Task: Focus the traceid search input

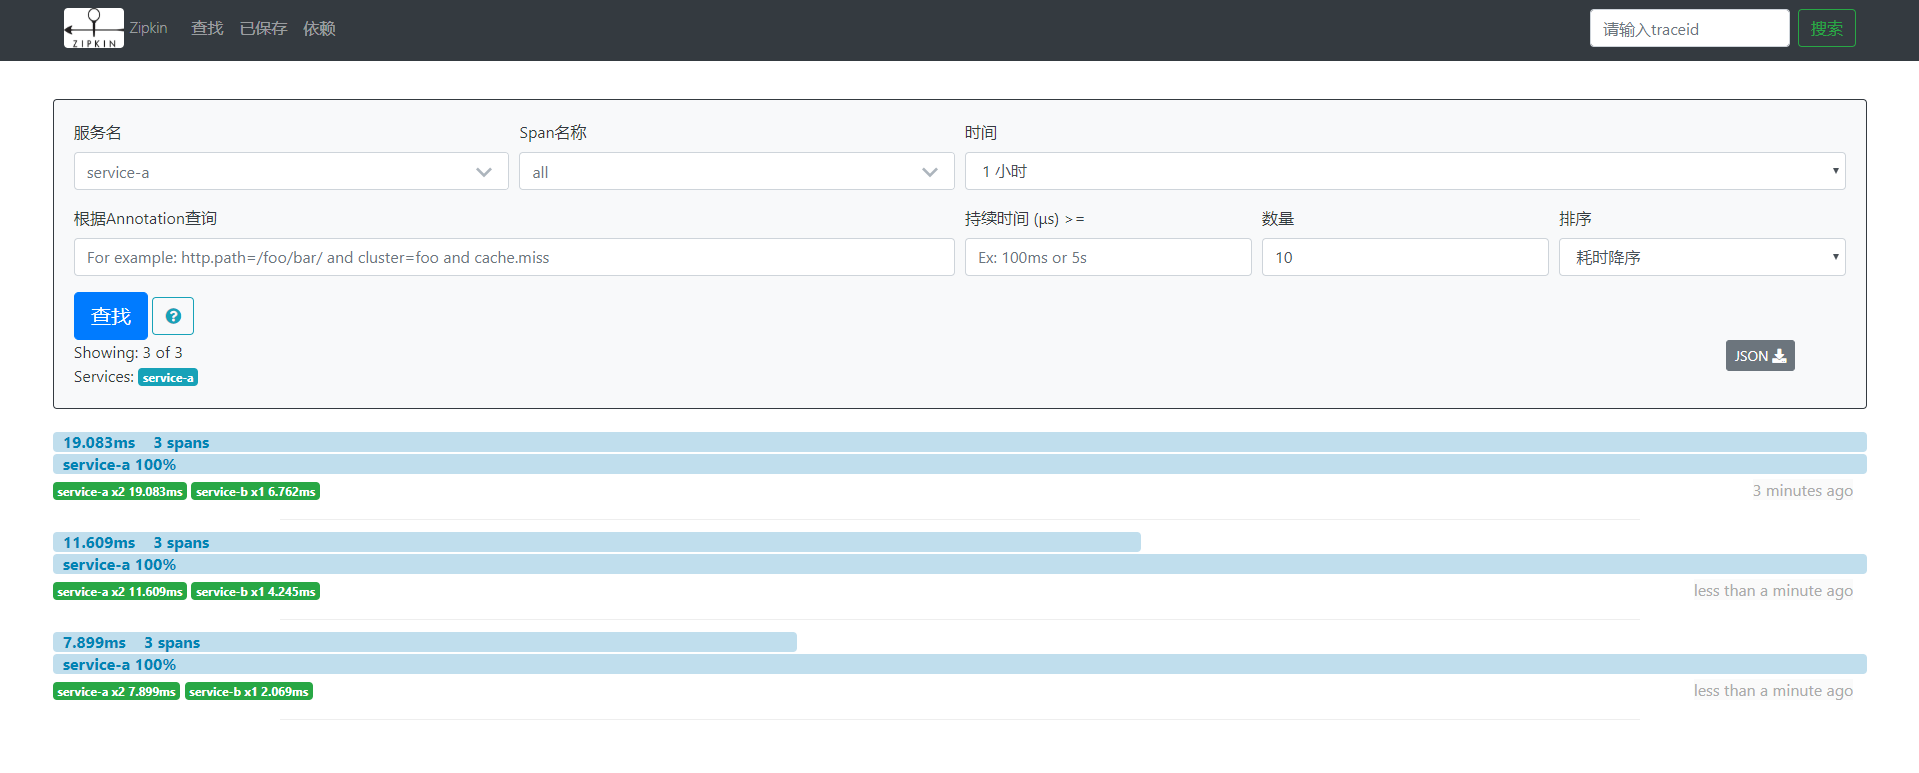Action: 1689,28
